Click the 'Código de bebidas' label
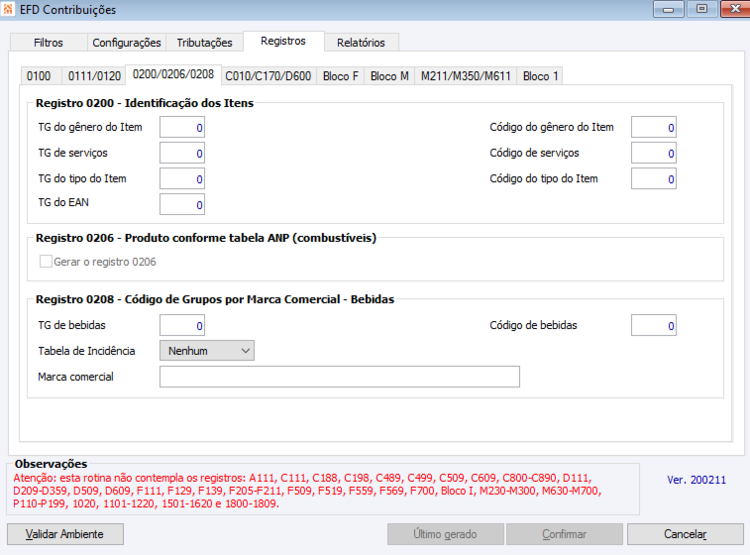Viewport: 750px width, 555px height. pos(533,325)
